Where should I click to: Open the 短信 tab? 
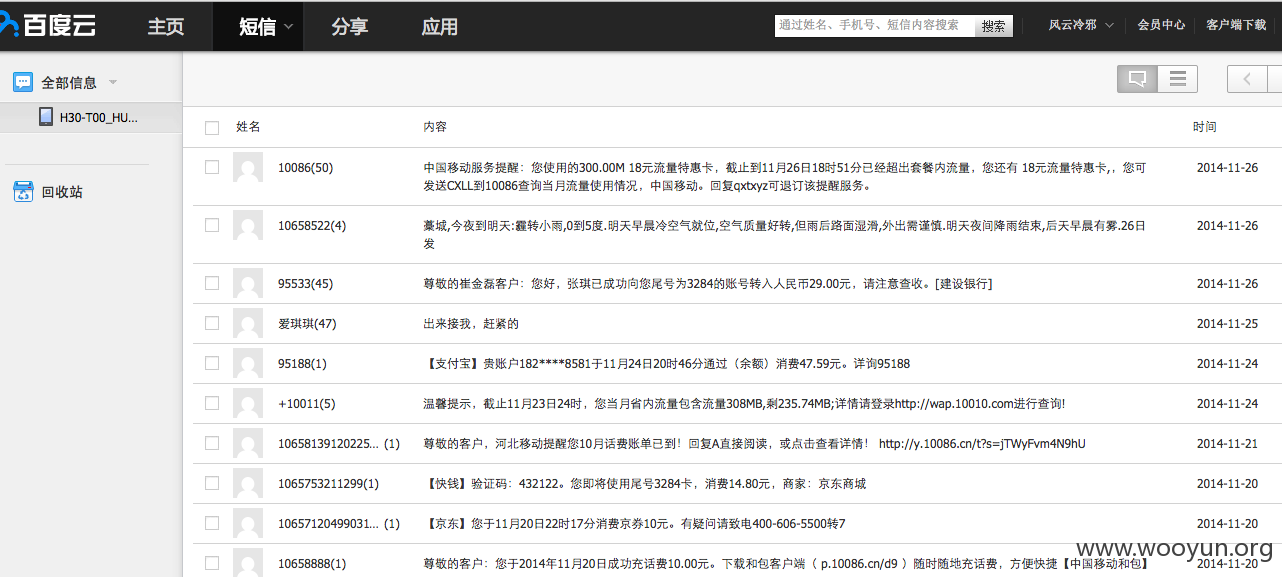(258, 27)
